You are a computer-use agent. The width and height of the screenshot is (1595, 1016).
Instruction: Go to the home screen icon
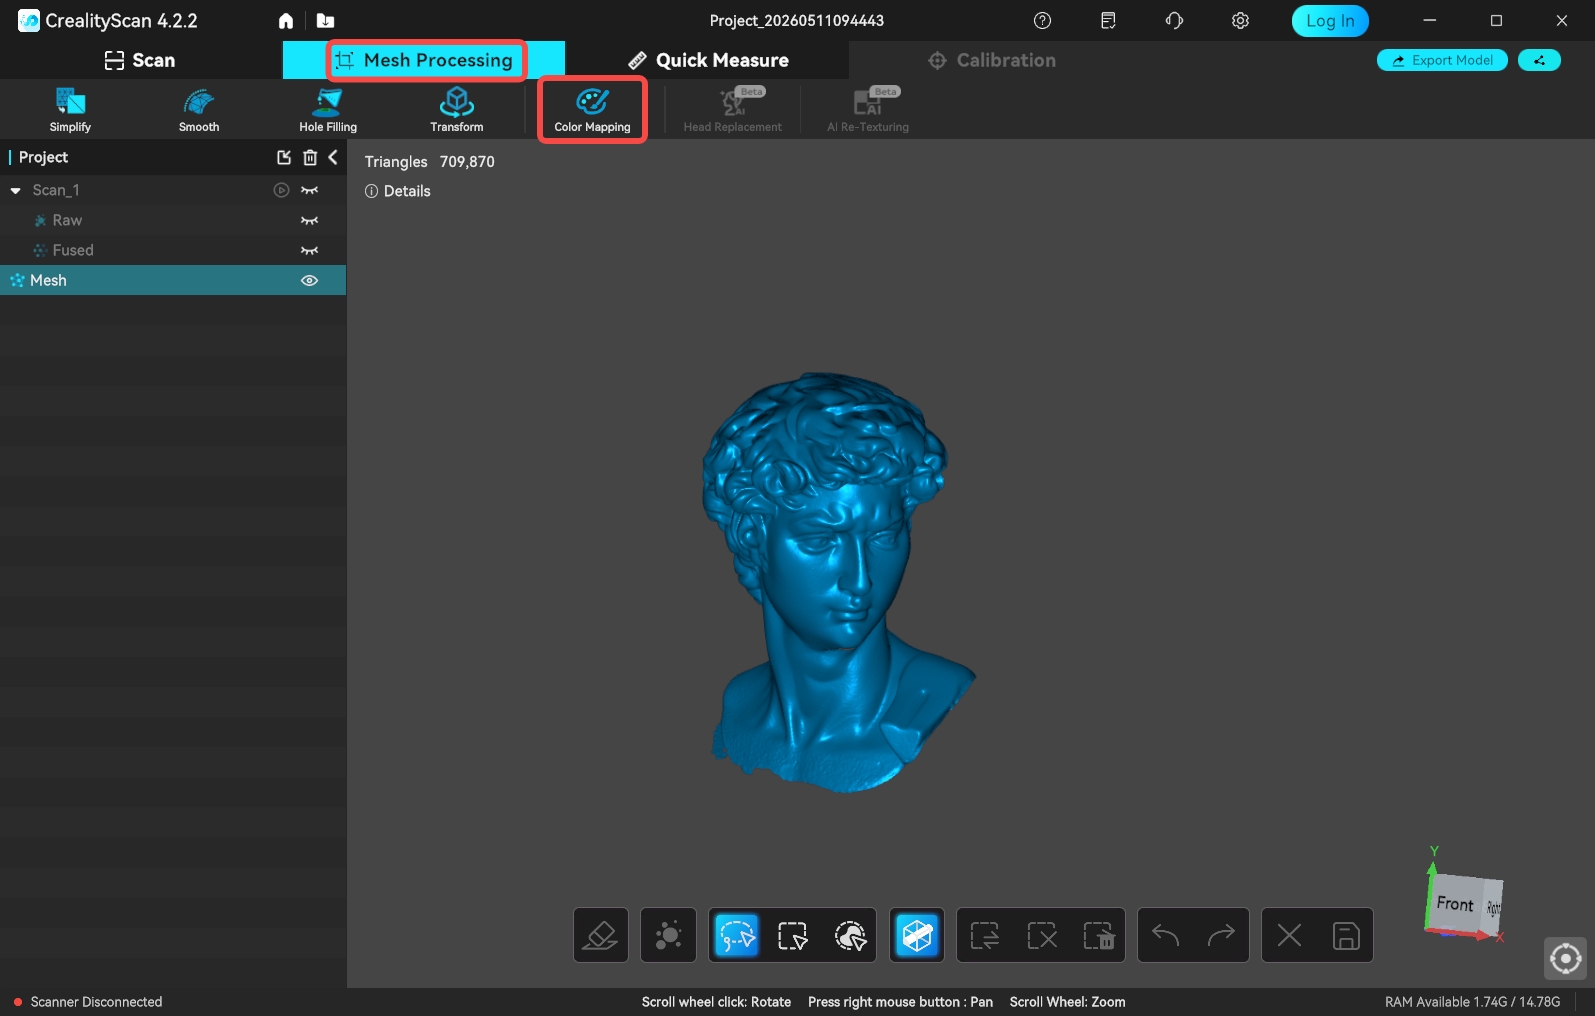286,21
